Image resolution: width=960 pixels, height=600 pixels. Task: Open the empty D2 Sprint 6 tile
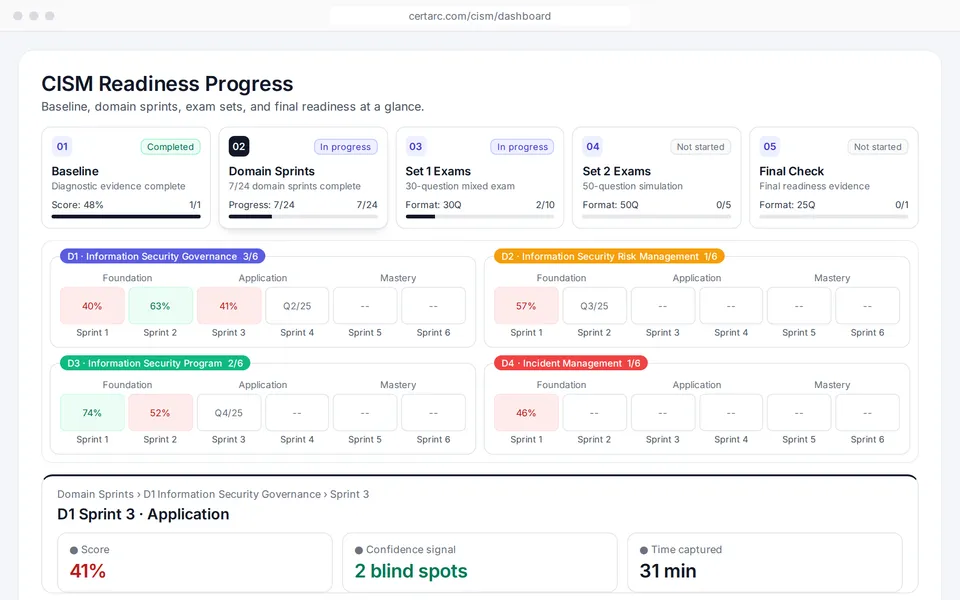click(868, 306)
